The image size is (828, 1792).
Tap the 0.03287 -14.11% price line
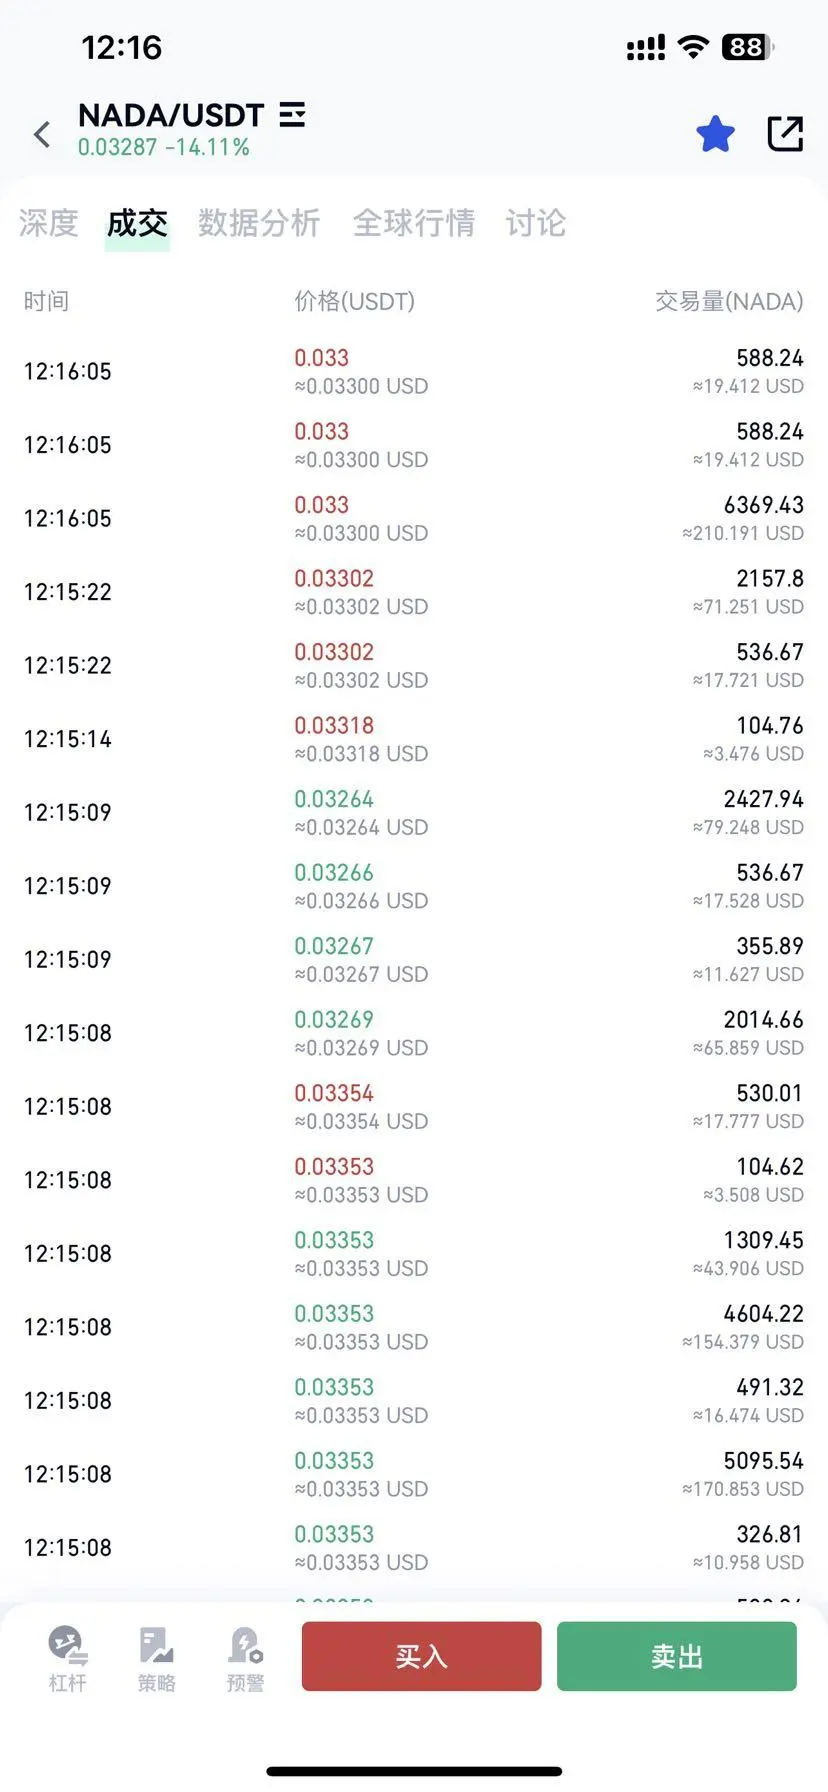164,148
